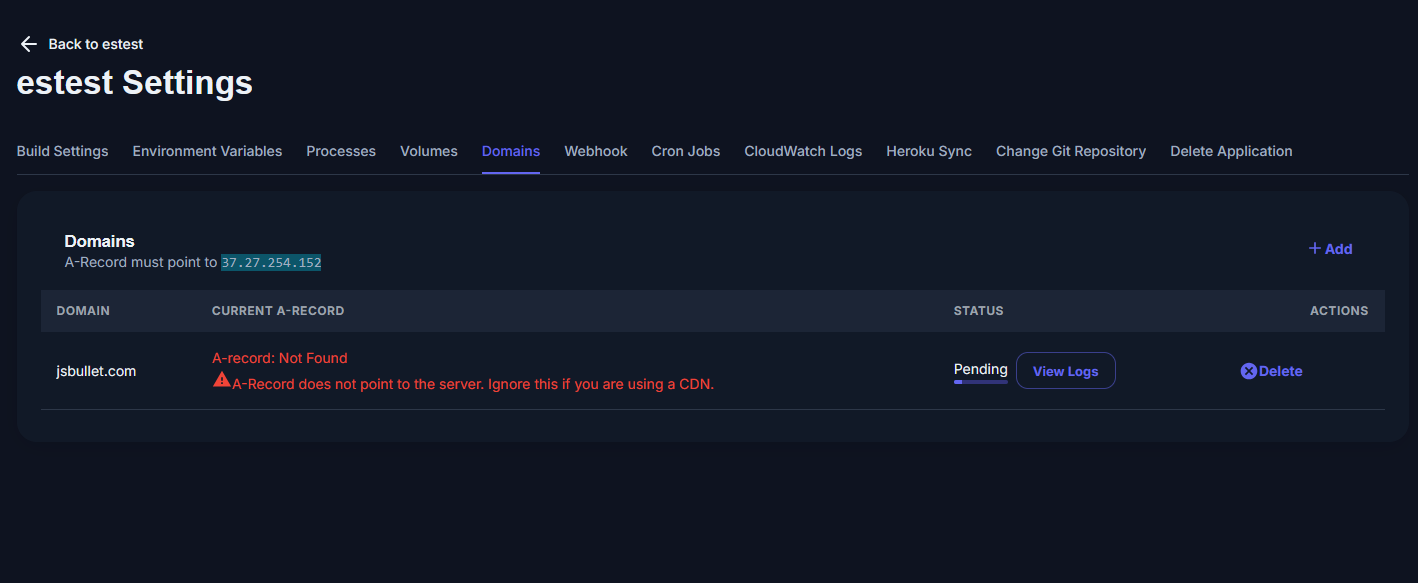This screenshot has height=583, width=1418.
Task: Click the circled X delete icon for jsbullet.com
Action: (x=1247, y=370)
